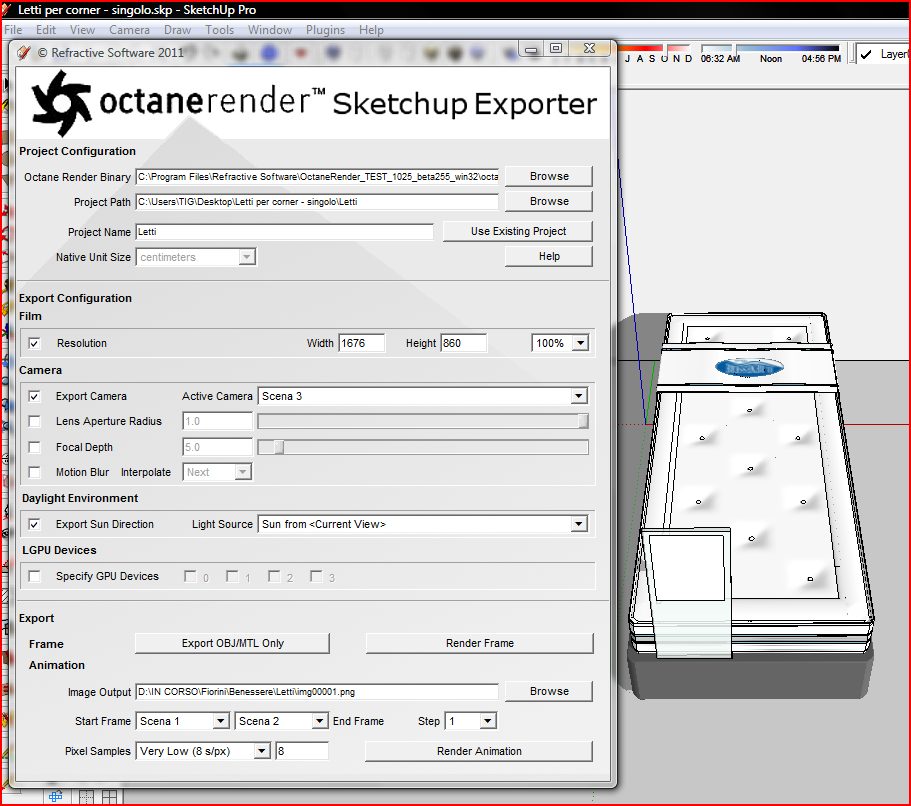The image size is (911, 806).
Task: Click the Lens Aperture value field showing 1.0
Action: tap(217, 421)
